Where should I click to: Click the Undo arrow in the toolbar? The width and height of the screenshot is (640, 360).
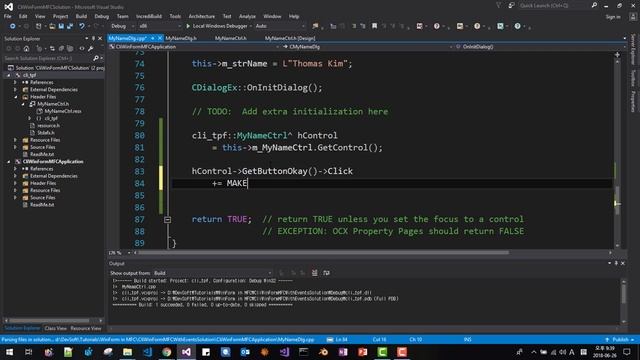[x=82, y=26]
